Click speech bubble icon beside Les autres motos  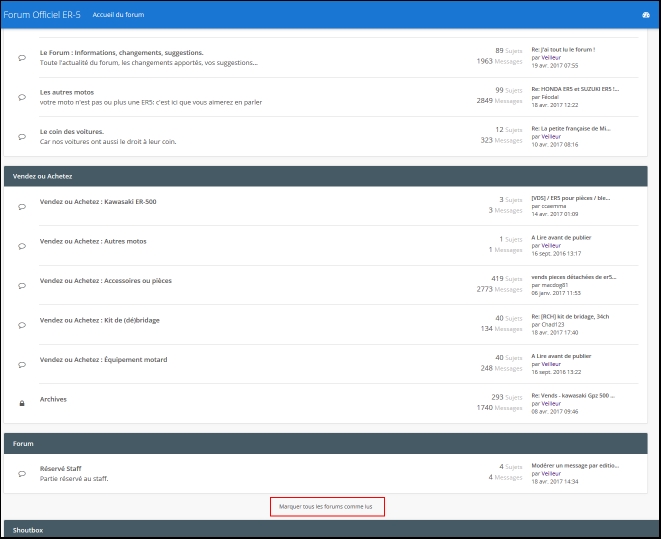[22, 97]
